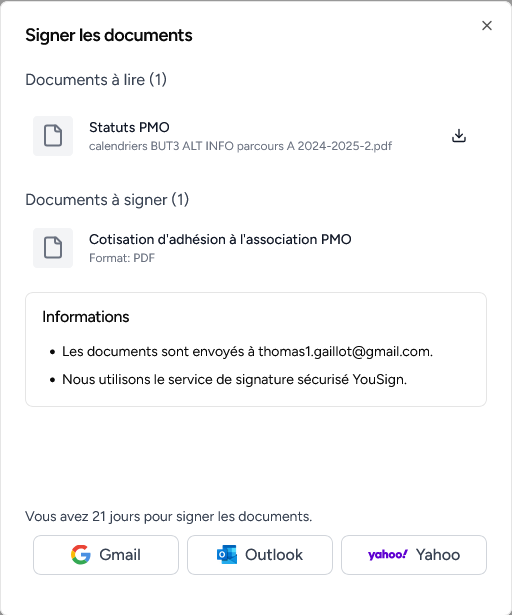Click the thomas1.gaillot@gmail.com address line
512x615 pixels.
[247, 351]
